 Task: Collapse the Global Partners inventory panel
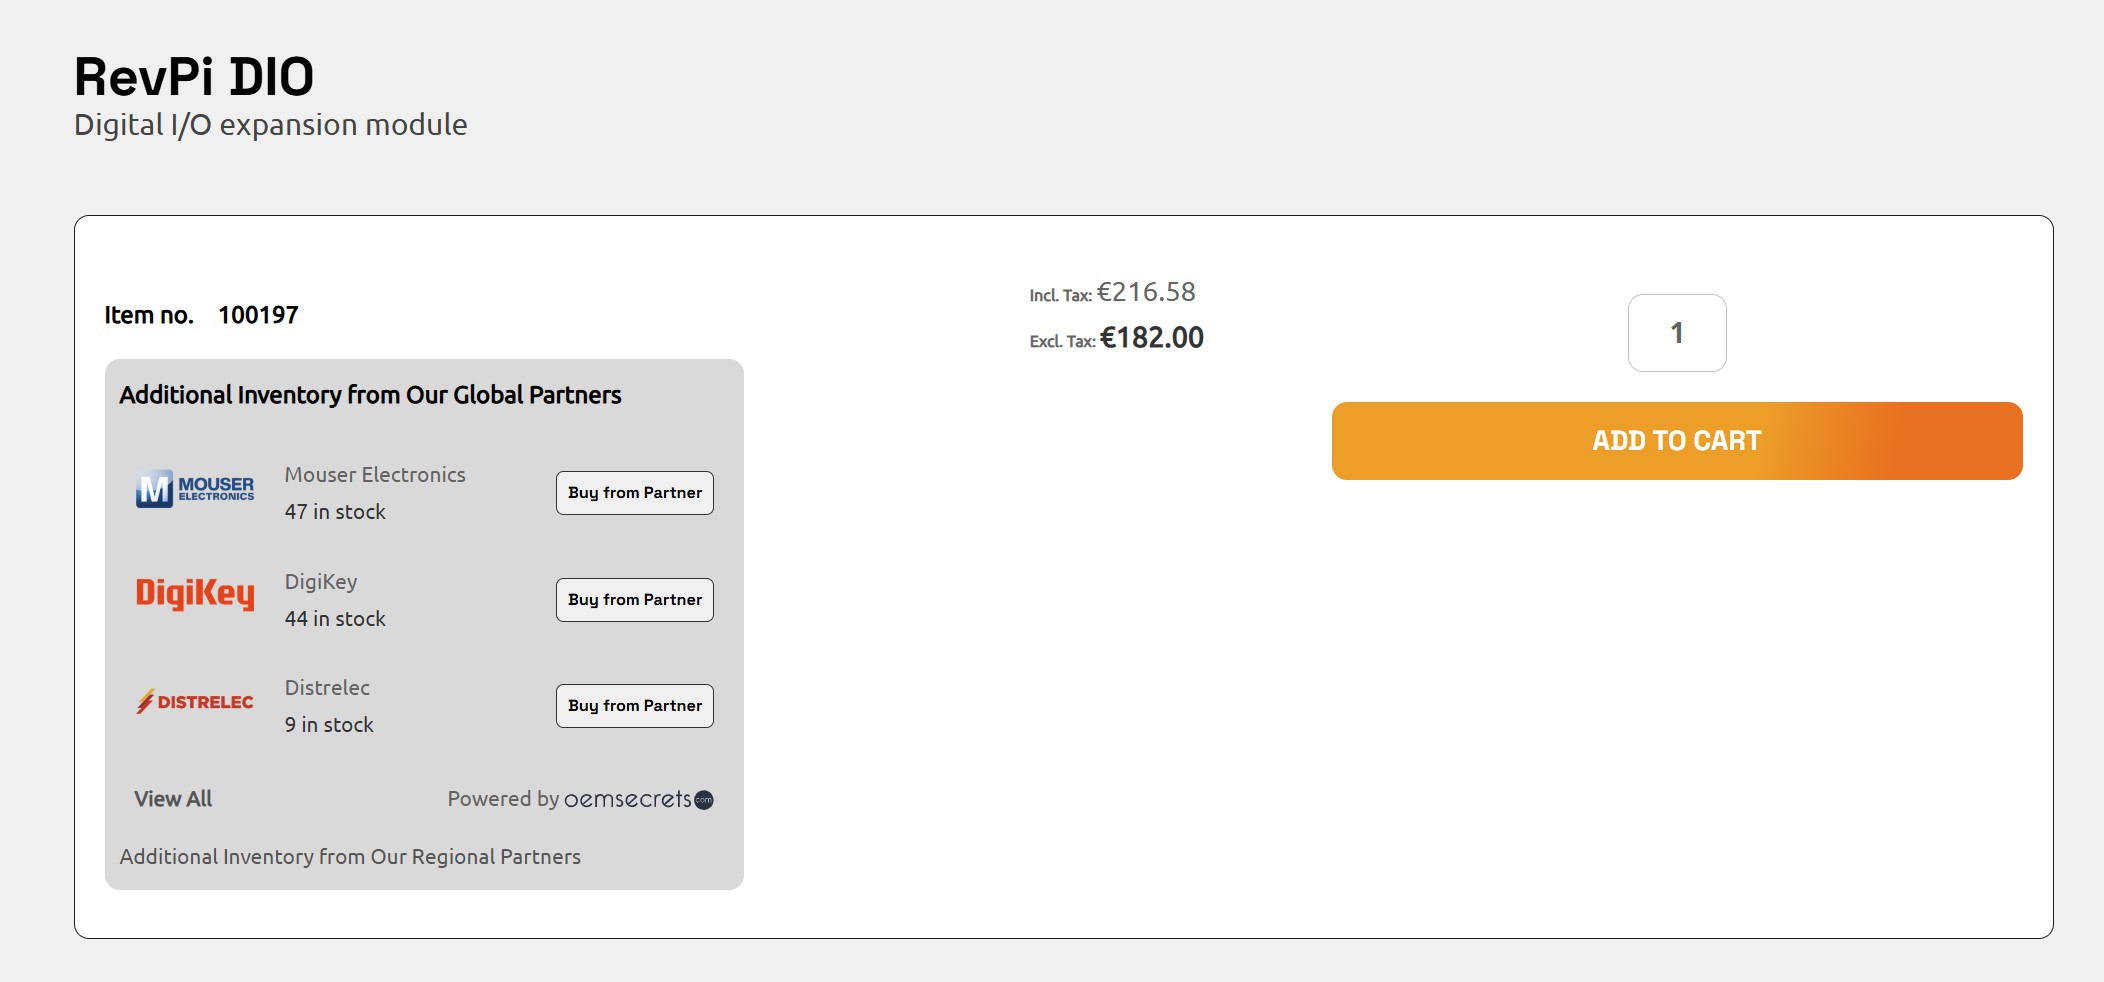pos(371,394)
